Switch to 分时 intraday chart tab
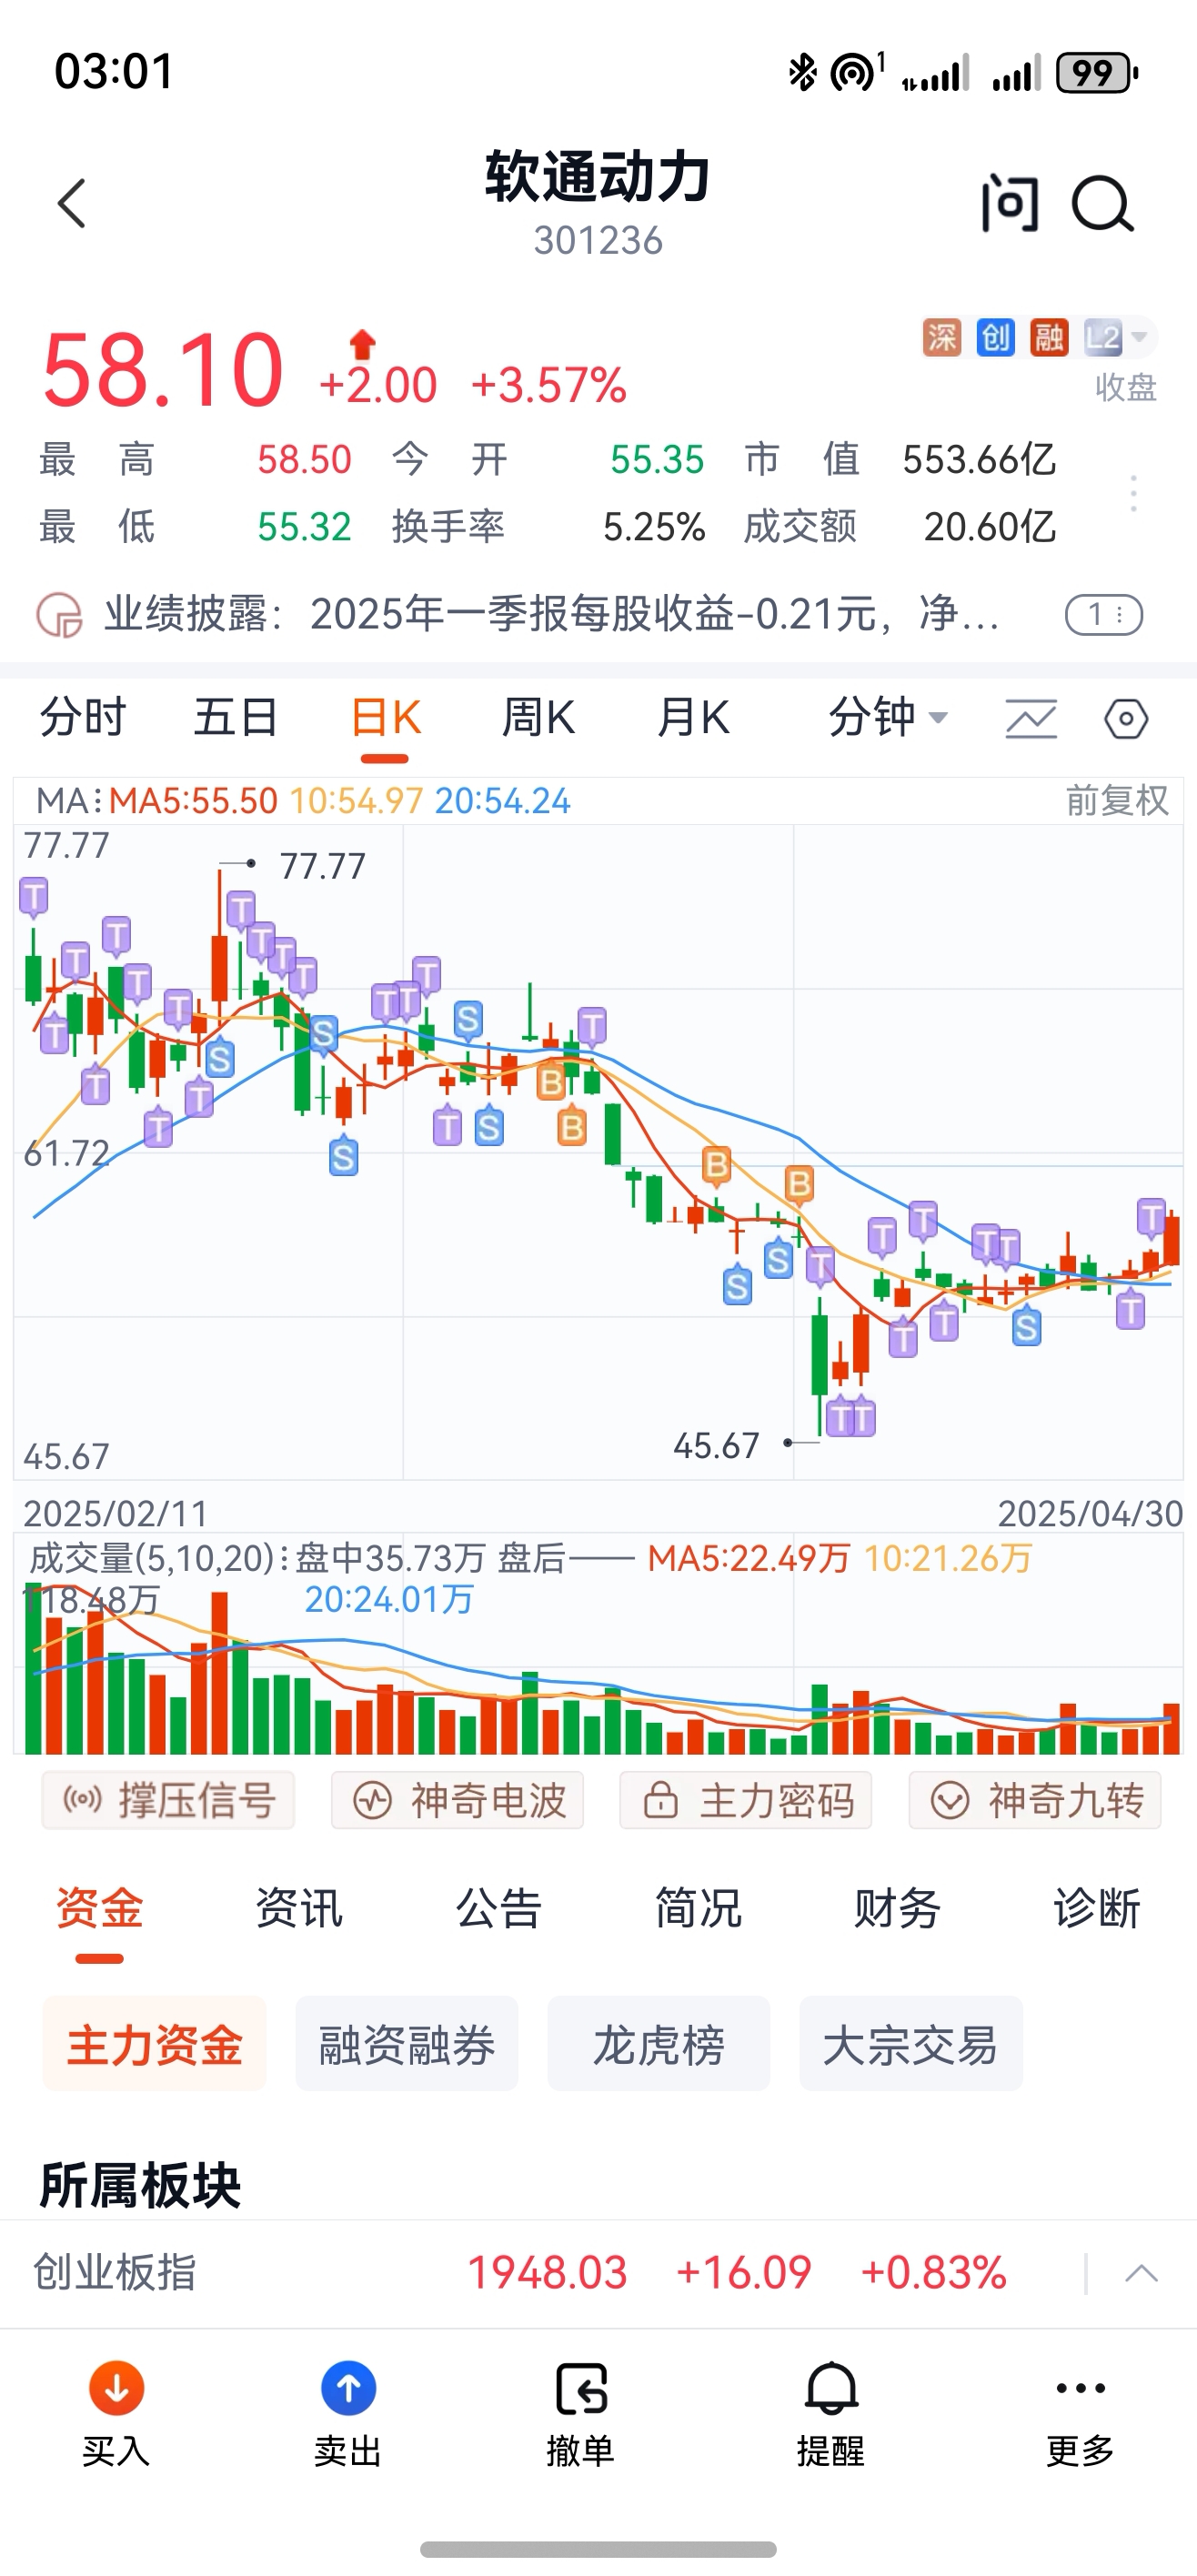1197x2576 pixels. coord(83,718)
